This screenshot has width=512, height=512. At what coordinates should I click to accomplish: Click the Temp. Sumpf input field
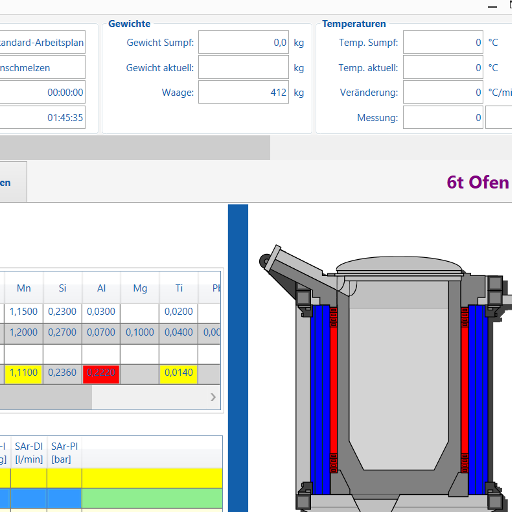click(443, 42)
